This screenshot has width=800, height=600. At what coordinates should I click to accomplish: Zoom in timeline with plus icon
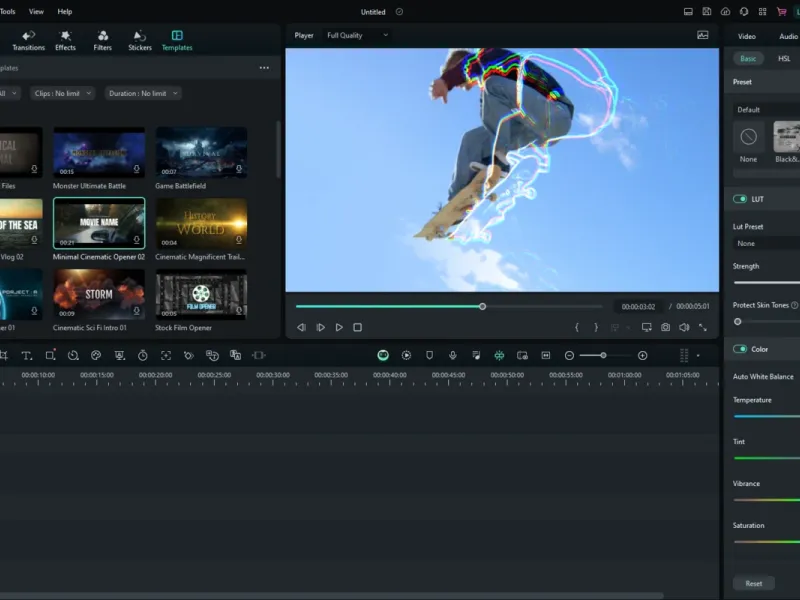[x=643, y=356]
